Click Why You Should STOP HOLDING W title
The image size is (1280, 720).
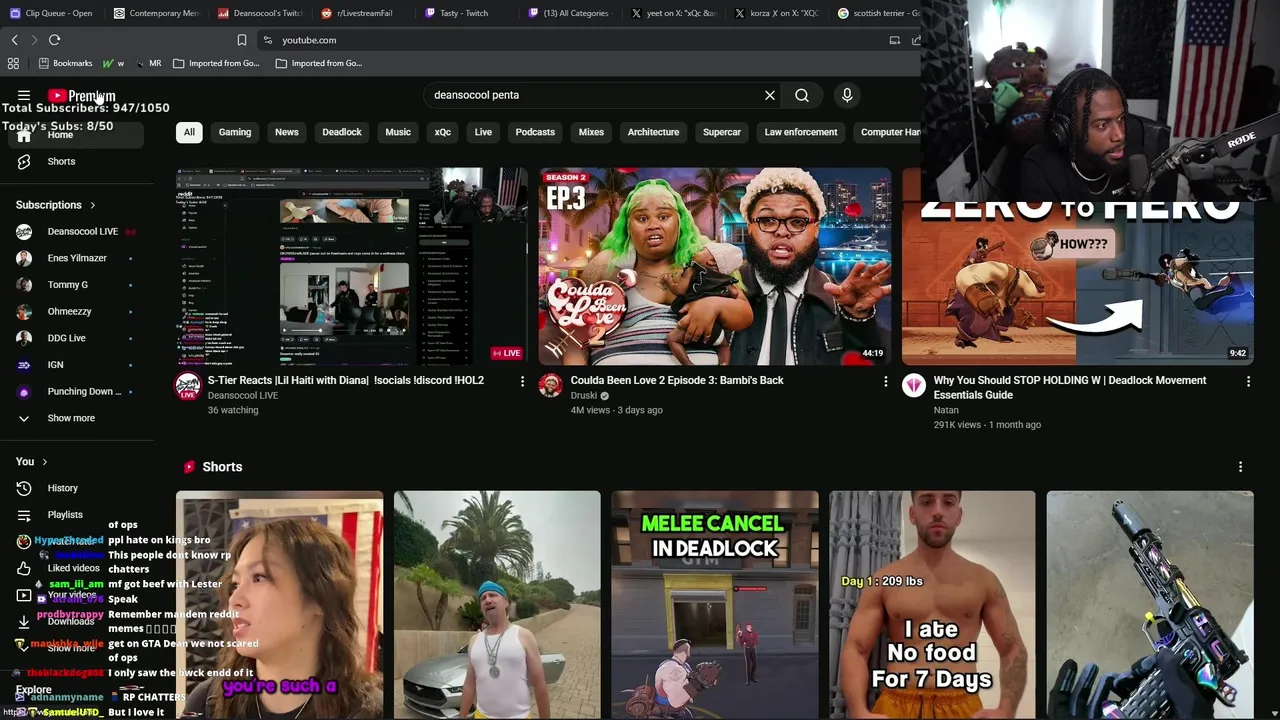(1070, 387)
